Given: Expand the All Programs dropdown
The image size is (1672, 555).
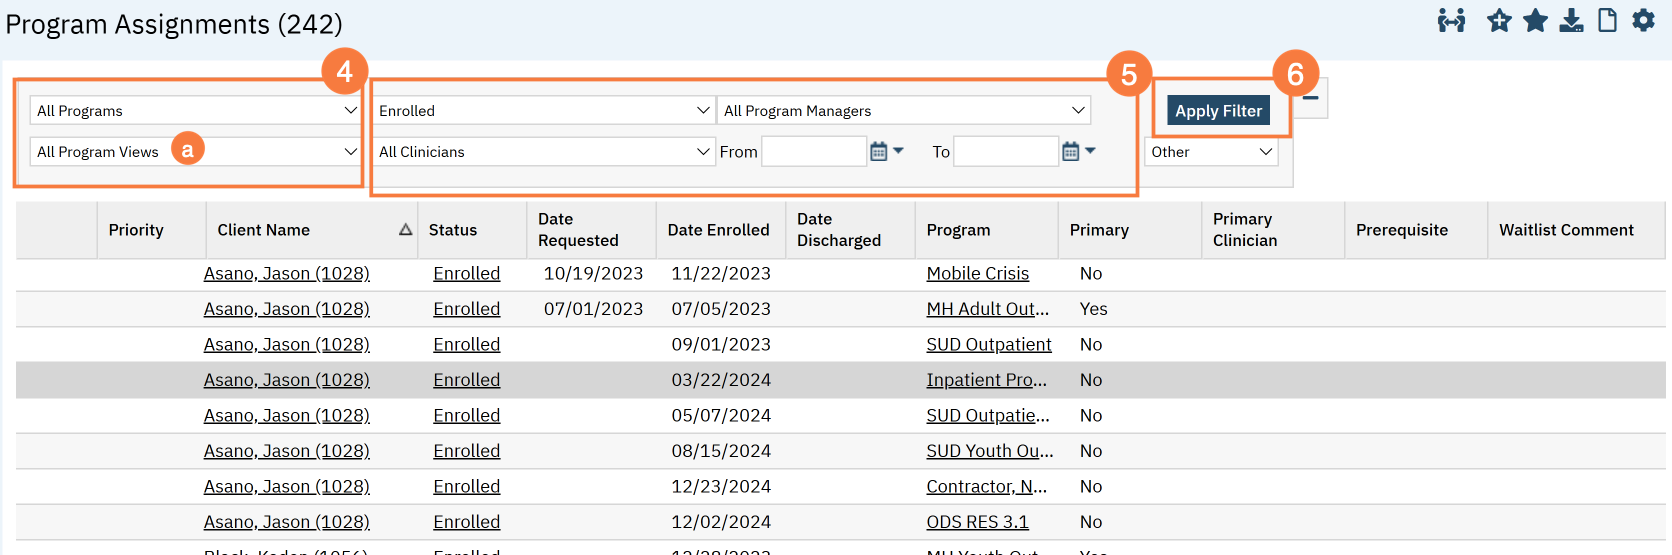Looking at the screenshot, I should [x=196, y=111].
